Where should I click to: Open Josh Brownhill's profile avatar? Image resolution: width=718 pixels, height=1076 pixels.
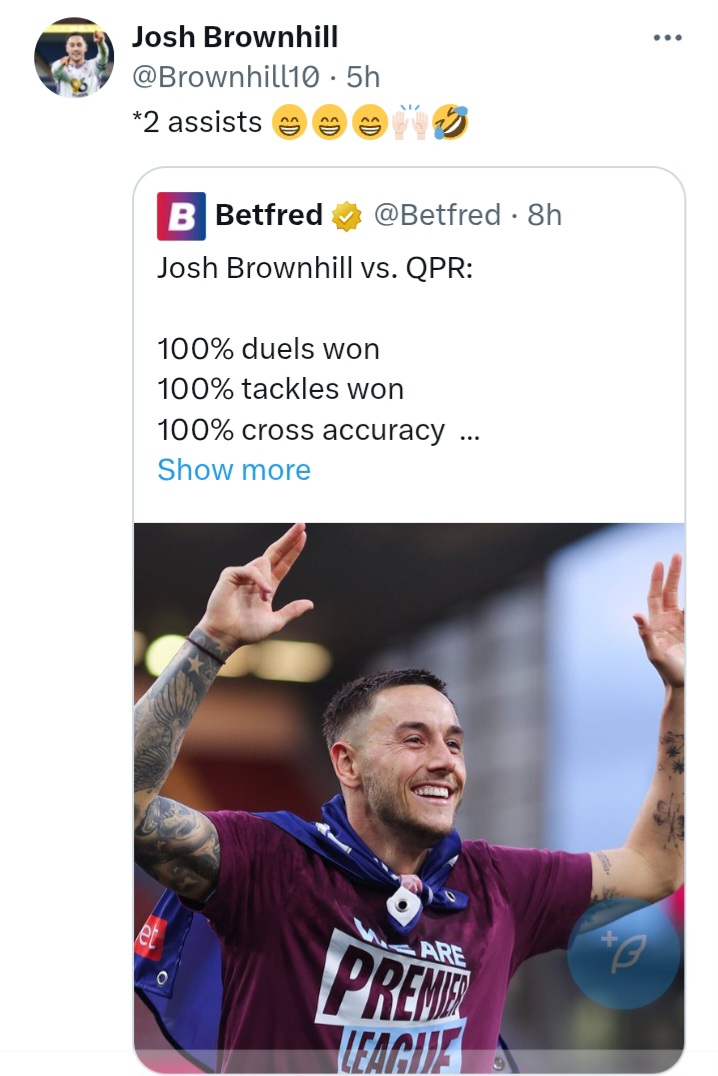[74, 57]
